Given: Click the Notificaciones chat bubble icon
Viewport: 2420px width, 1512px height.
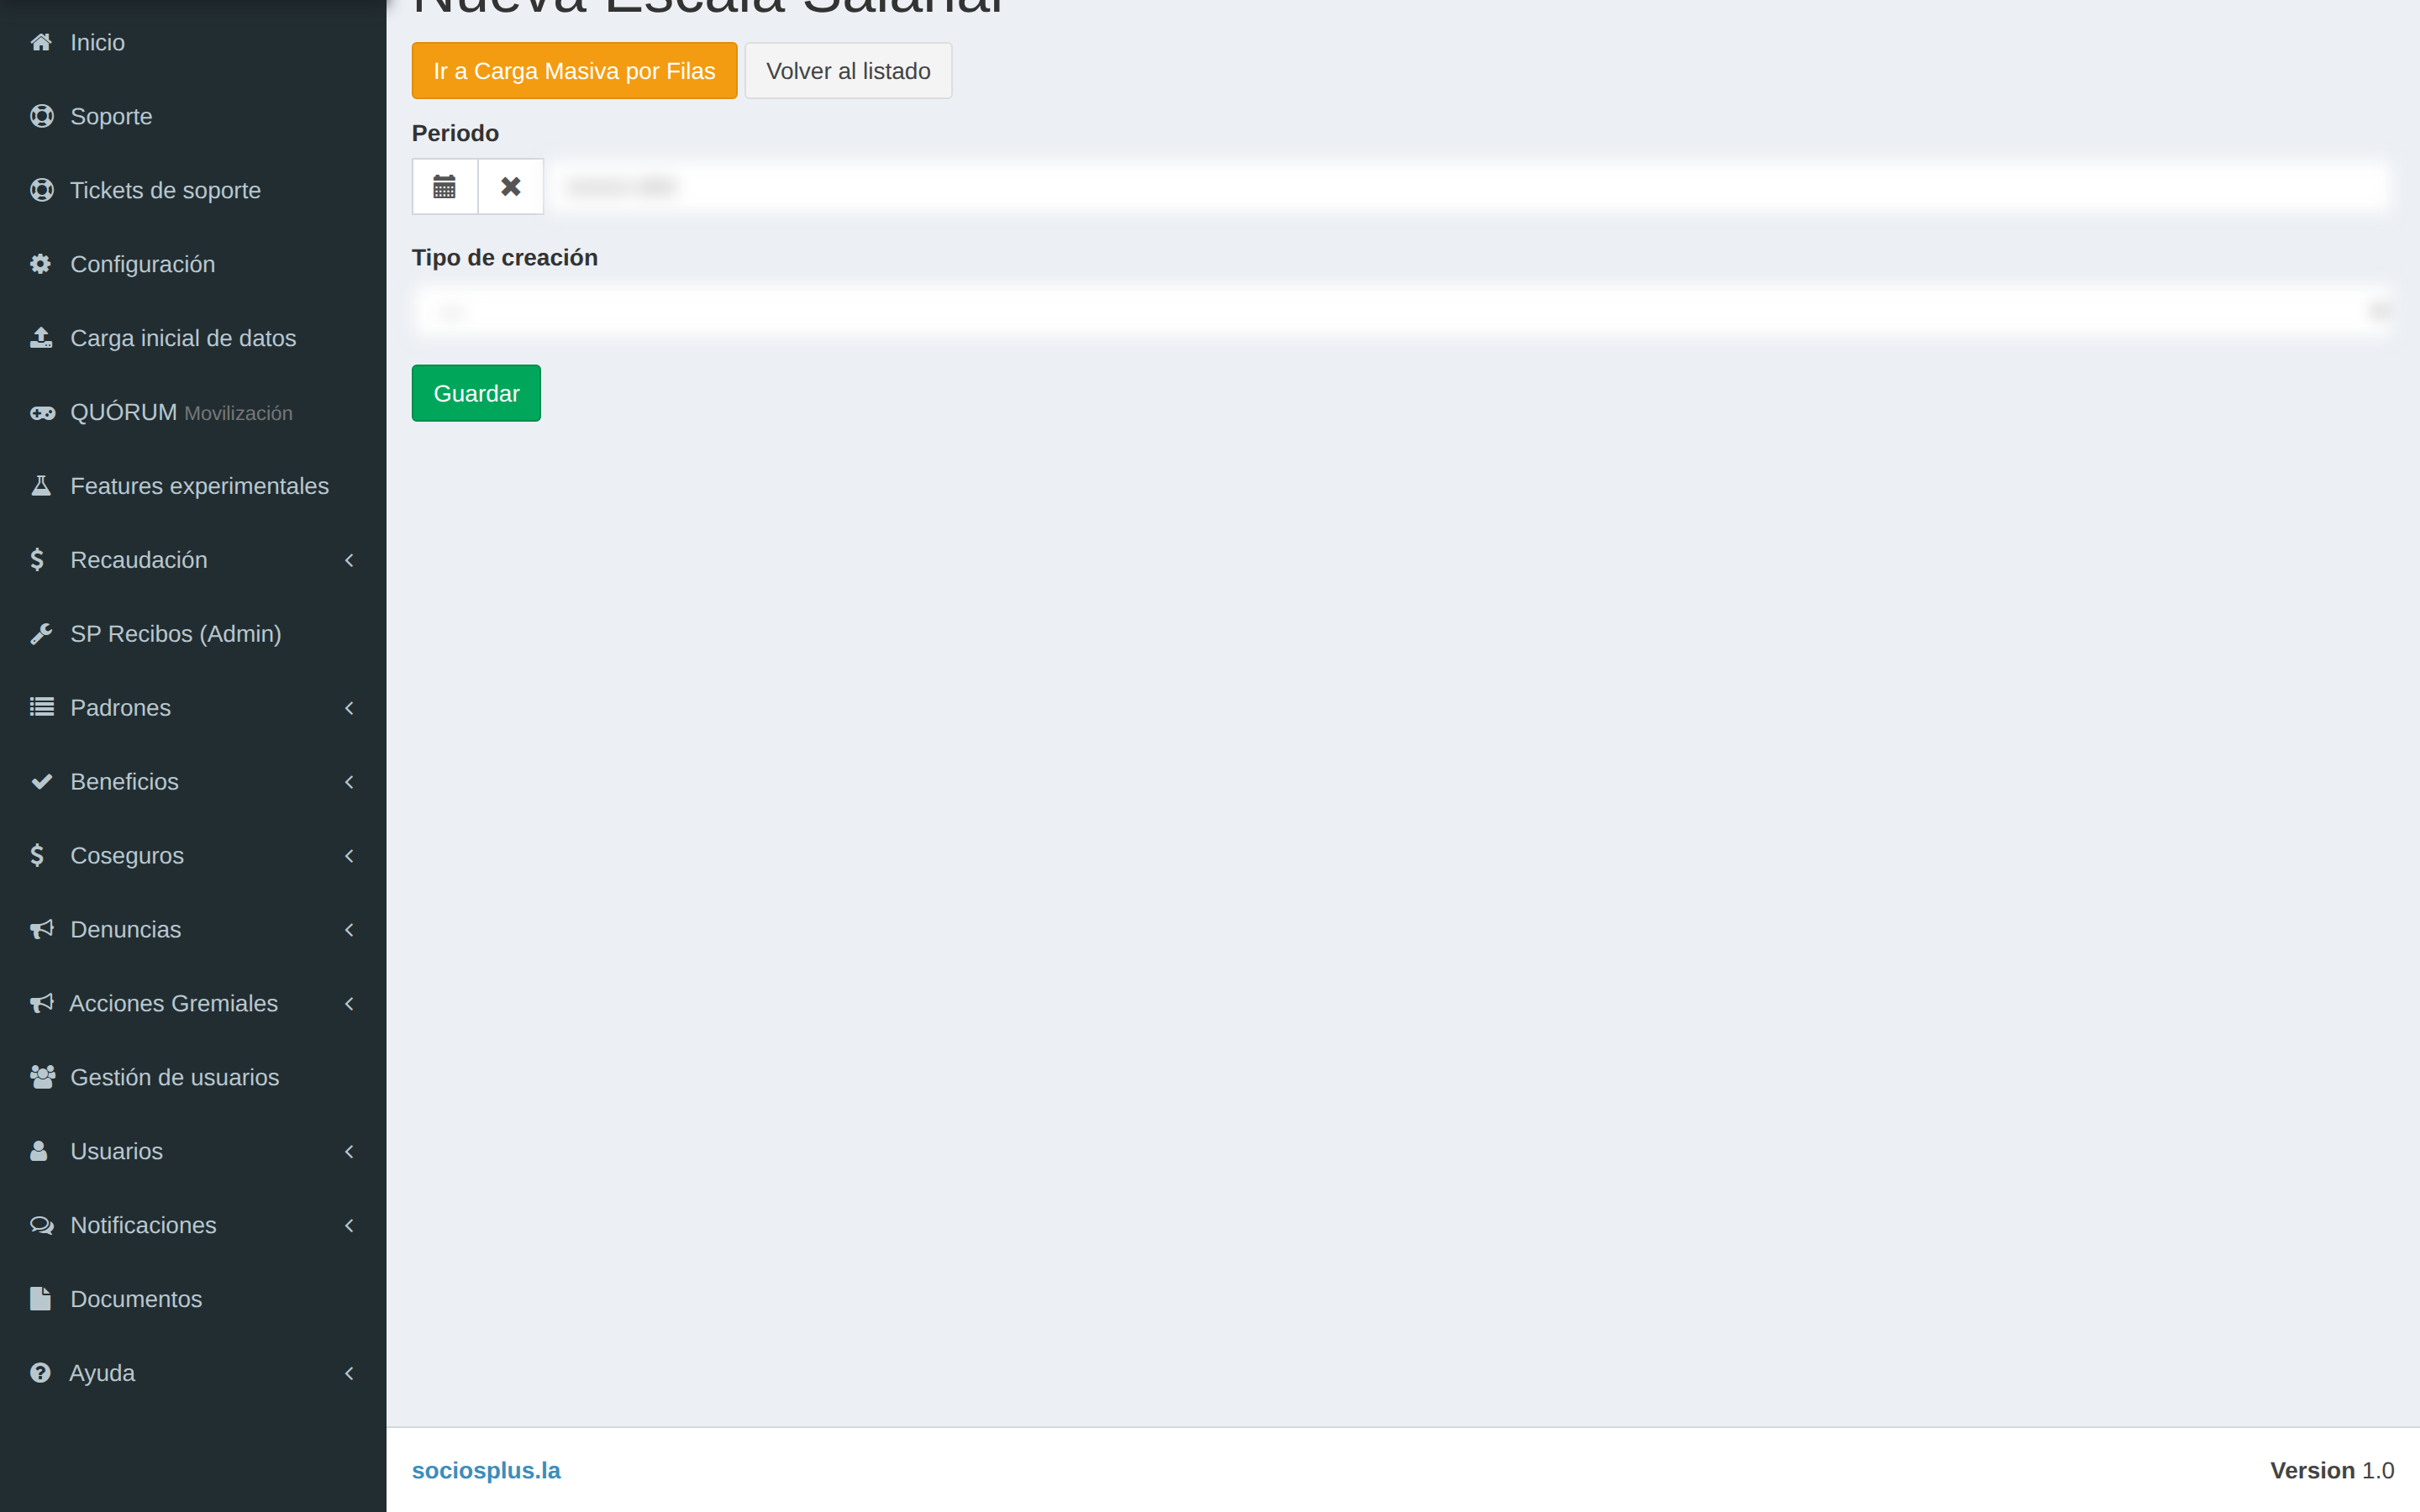Looking at the screenshot, I should (42, 1225).
